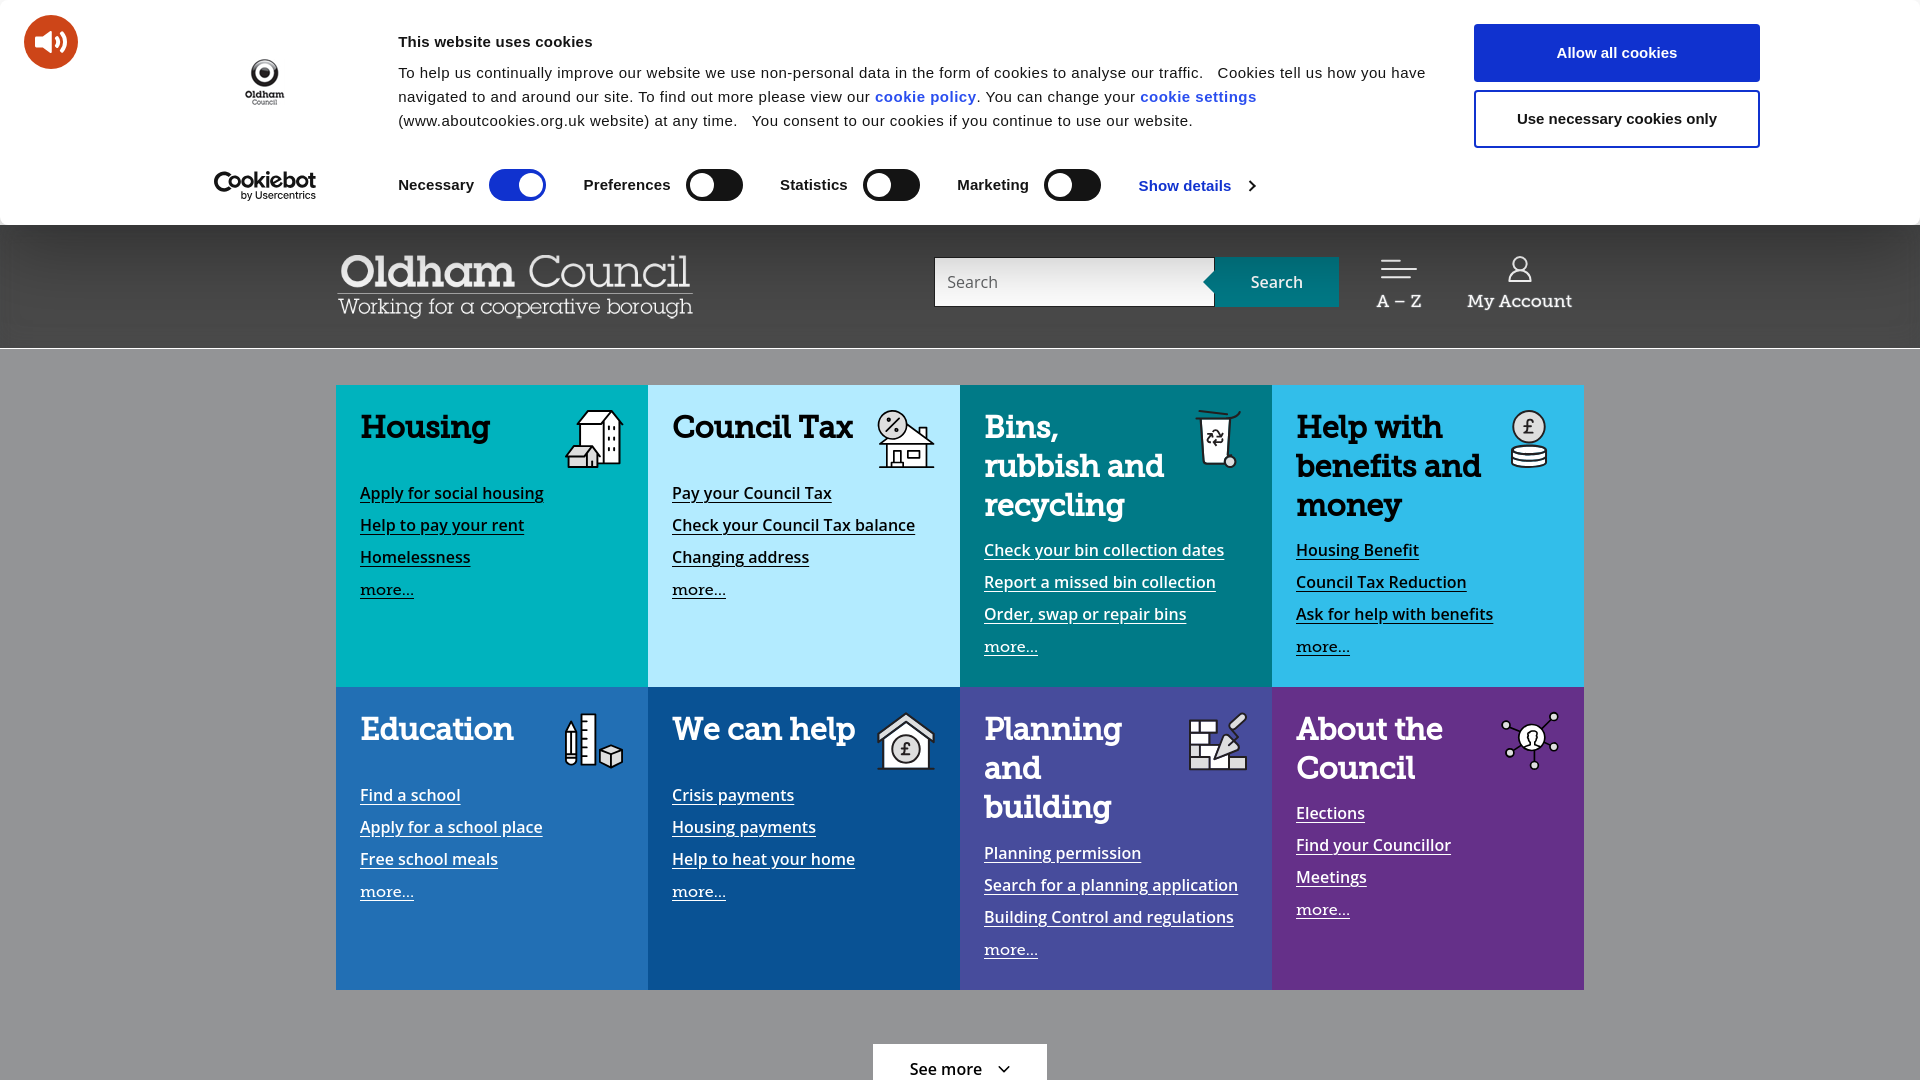Open the Homelessness link
Viewport: 1920px width, 1080px height.
click(415, 558)
